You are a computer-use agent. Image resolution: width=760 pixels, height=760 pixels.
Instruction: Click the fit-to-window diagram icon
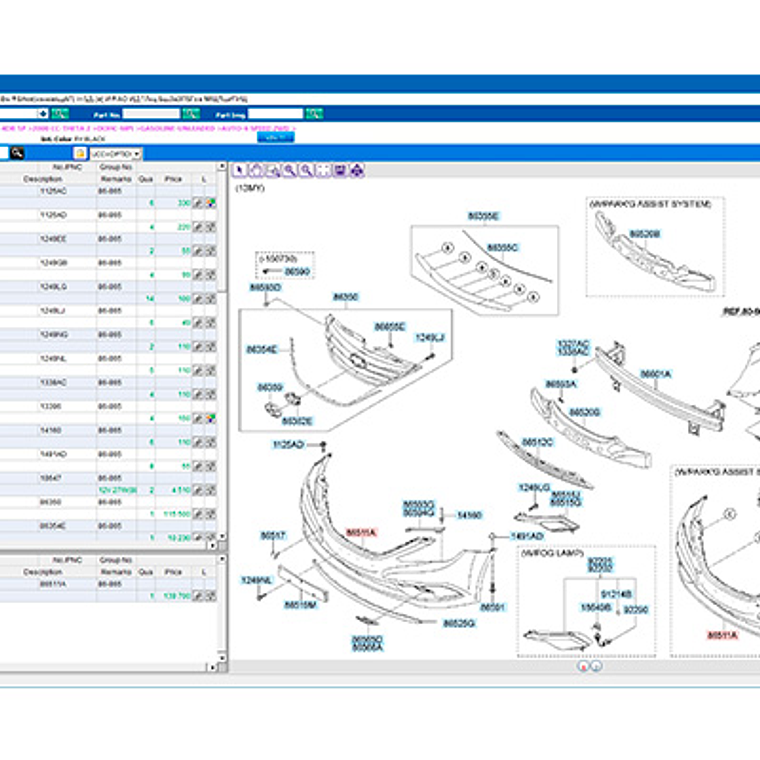pyautogui.click(x=323, y=170)
